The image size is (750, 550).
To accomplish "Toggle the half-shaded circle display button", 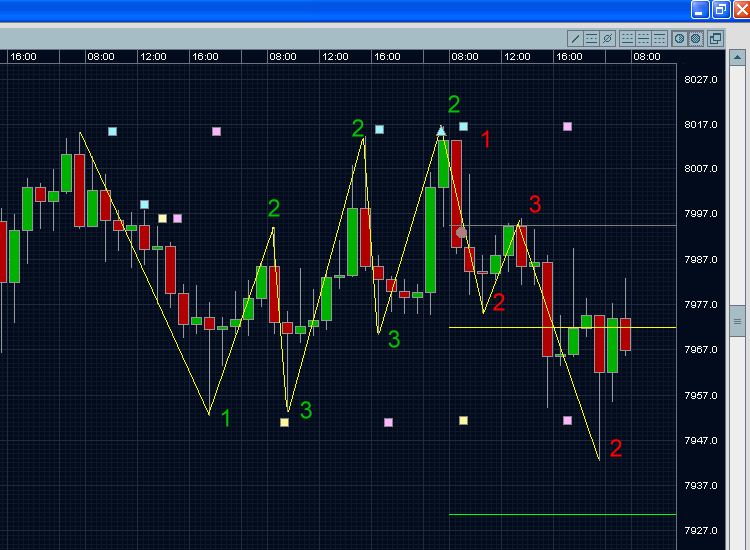I will 679,38.
